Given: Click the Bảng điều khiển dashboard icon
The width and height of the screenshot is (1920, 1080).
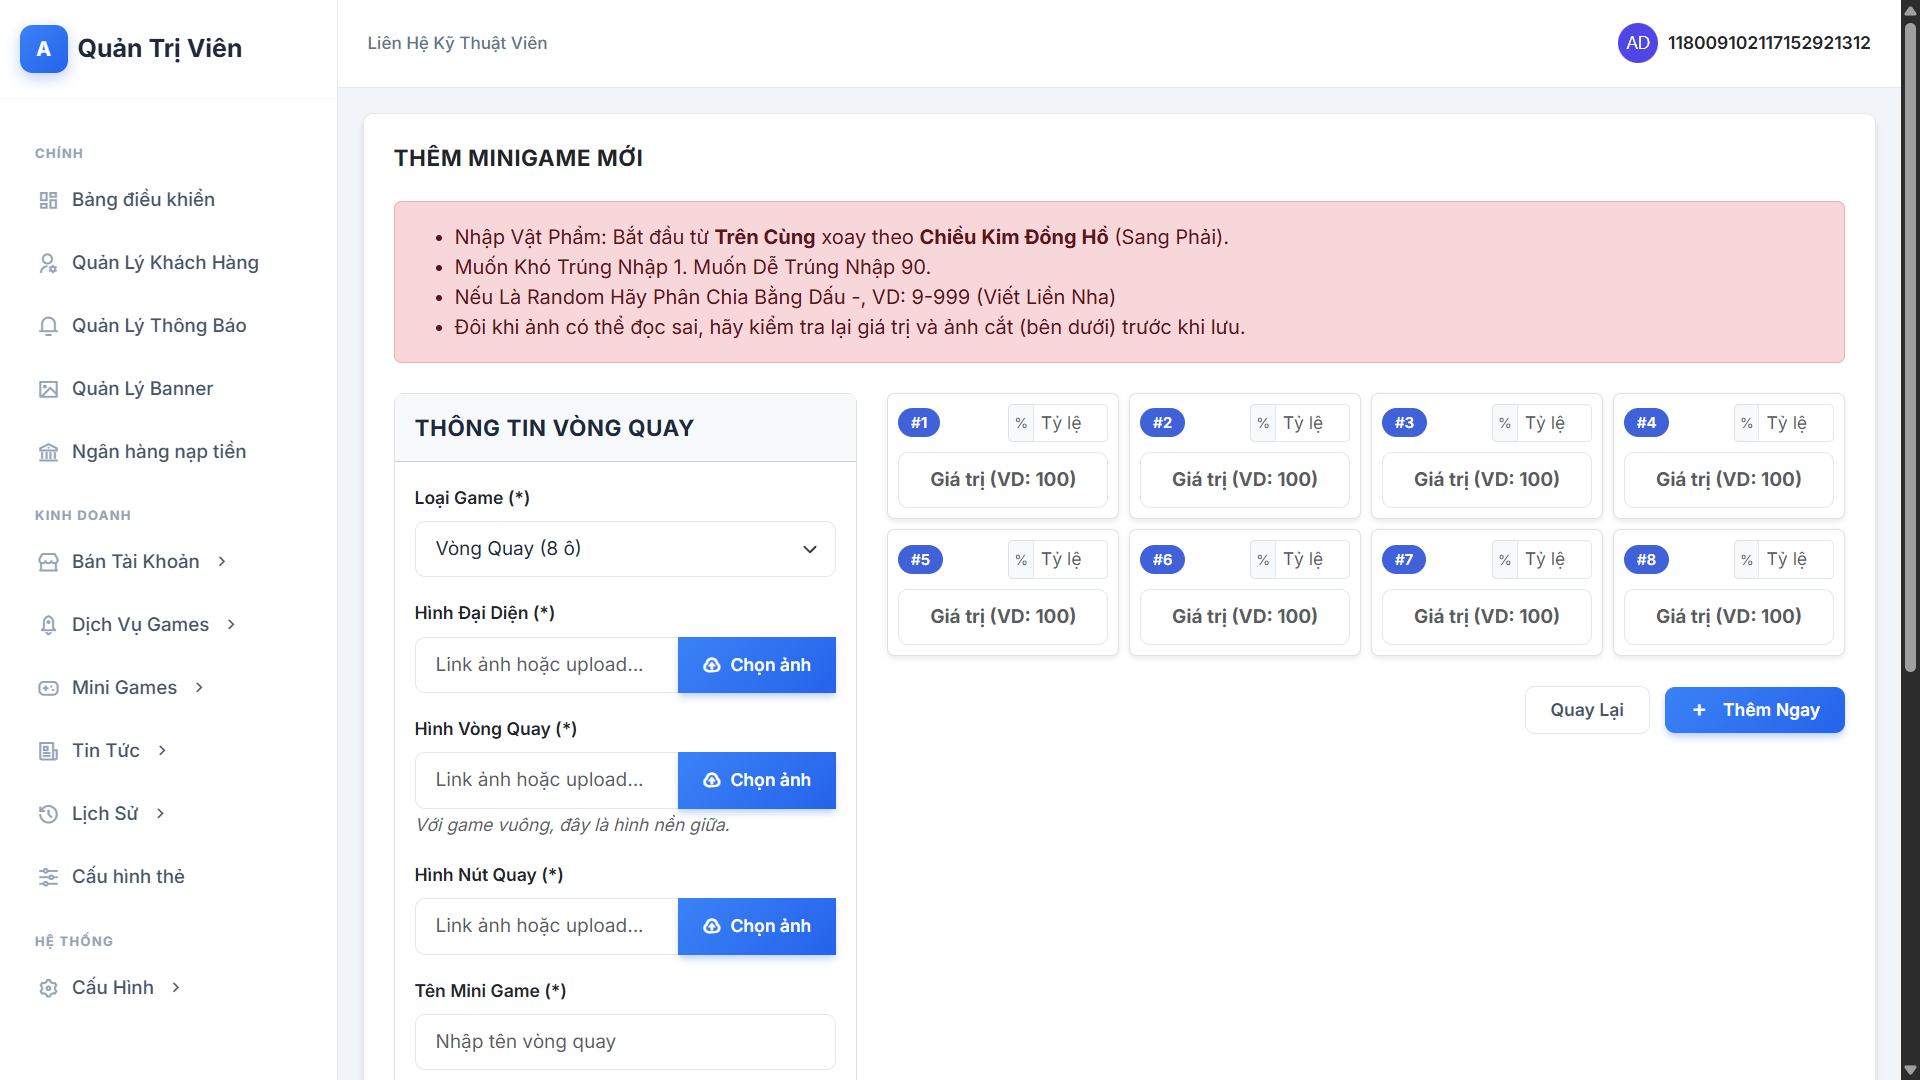Looking at the screenshot, I should click(x=48, y=200).
